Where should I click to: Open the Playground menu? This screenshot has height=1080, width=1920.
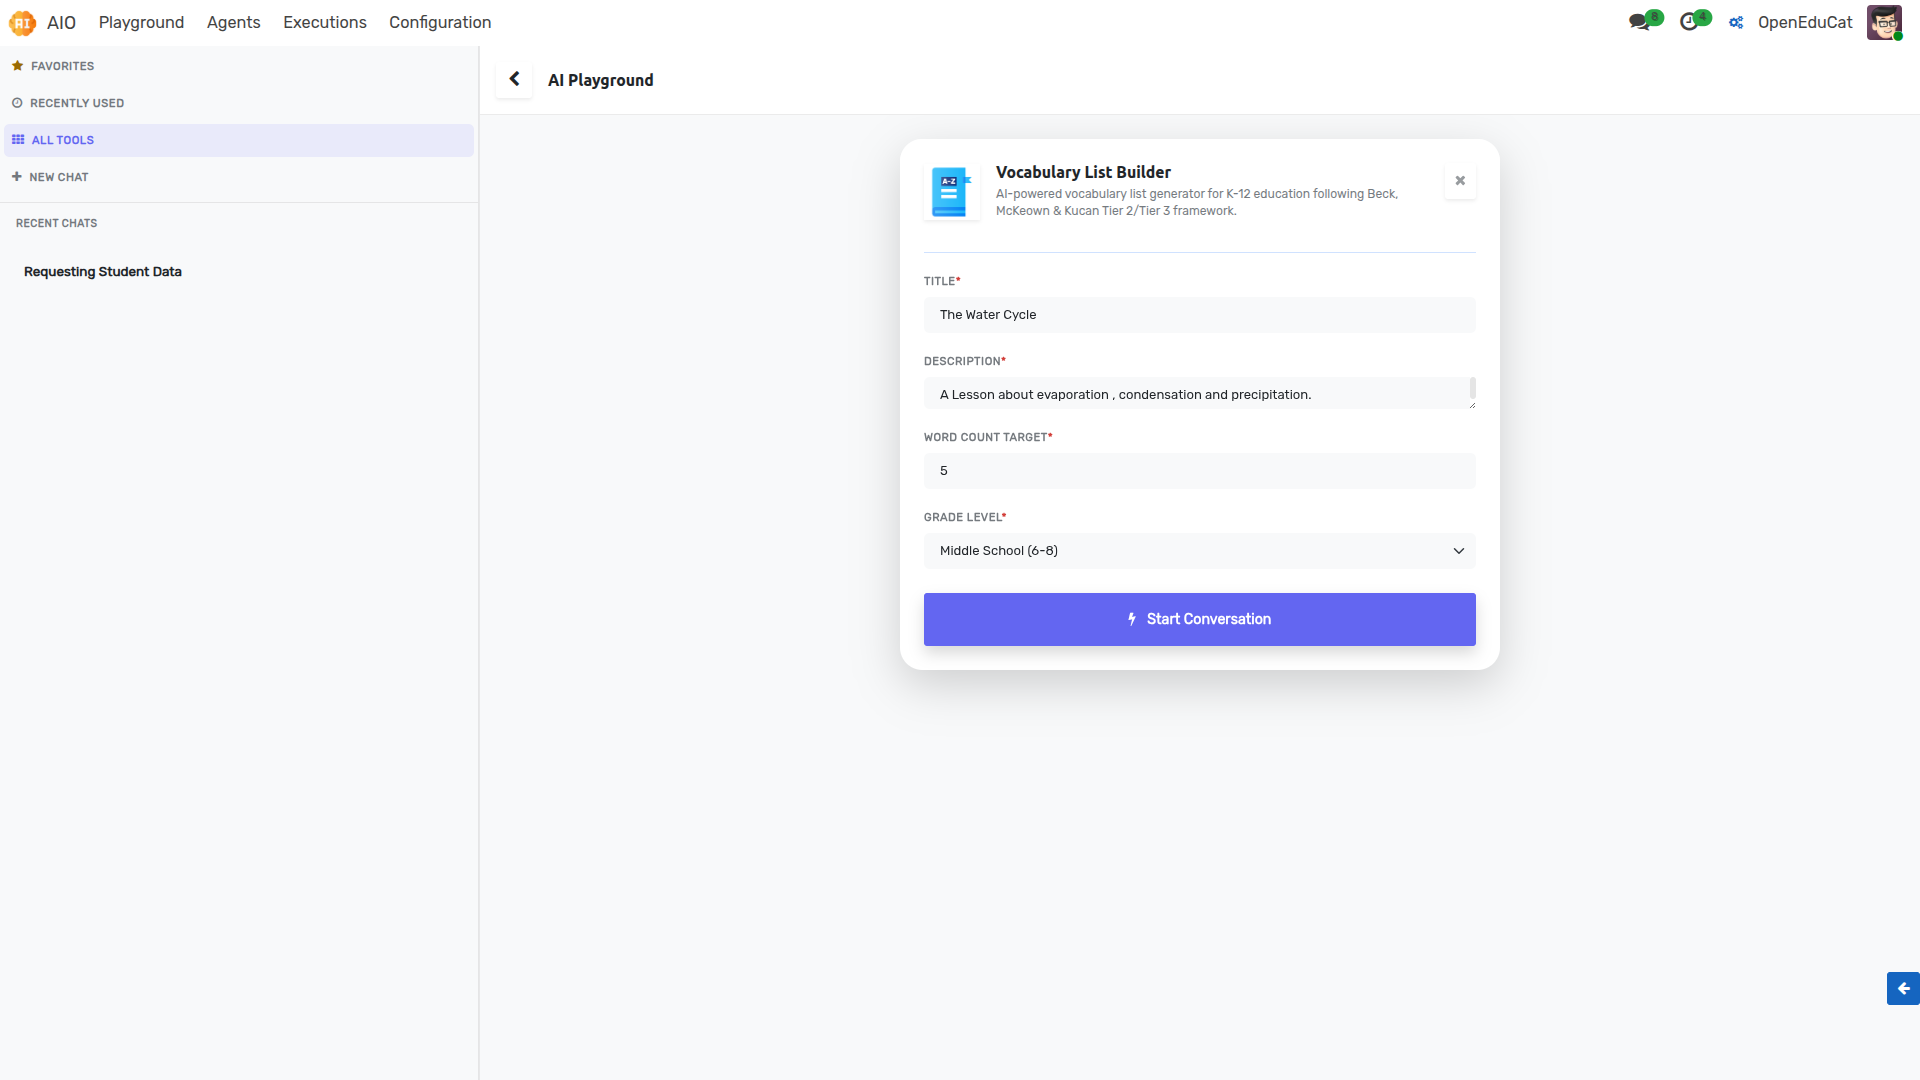[141, 22]
